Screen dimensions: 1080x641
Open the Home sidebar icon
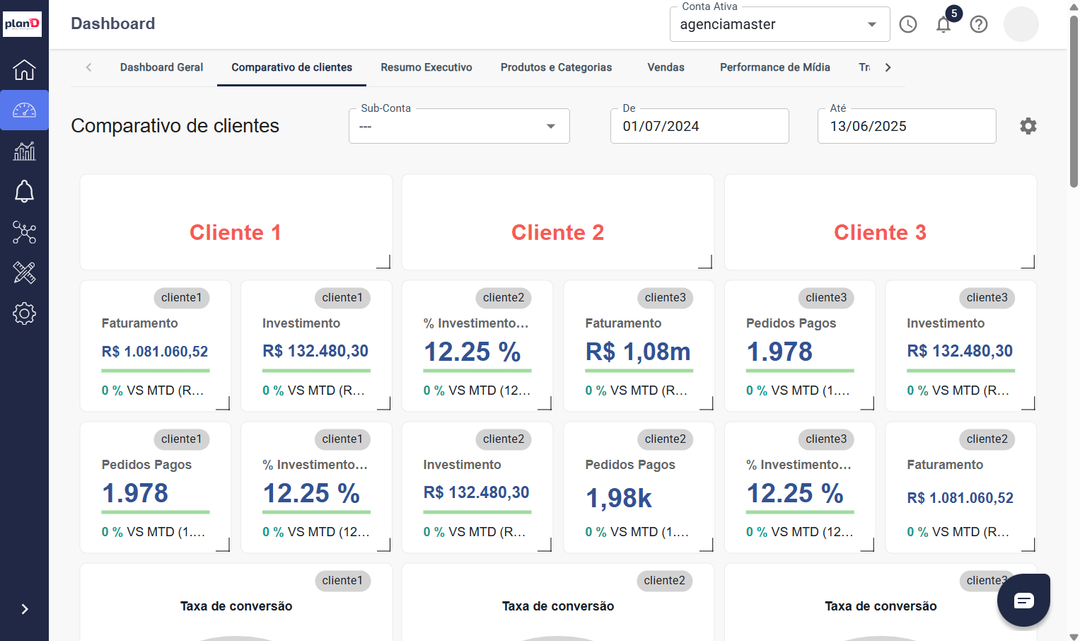[24, 70]
